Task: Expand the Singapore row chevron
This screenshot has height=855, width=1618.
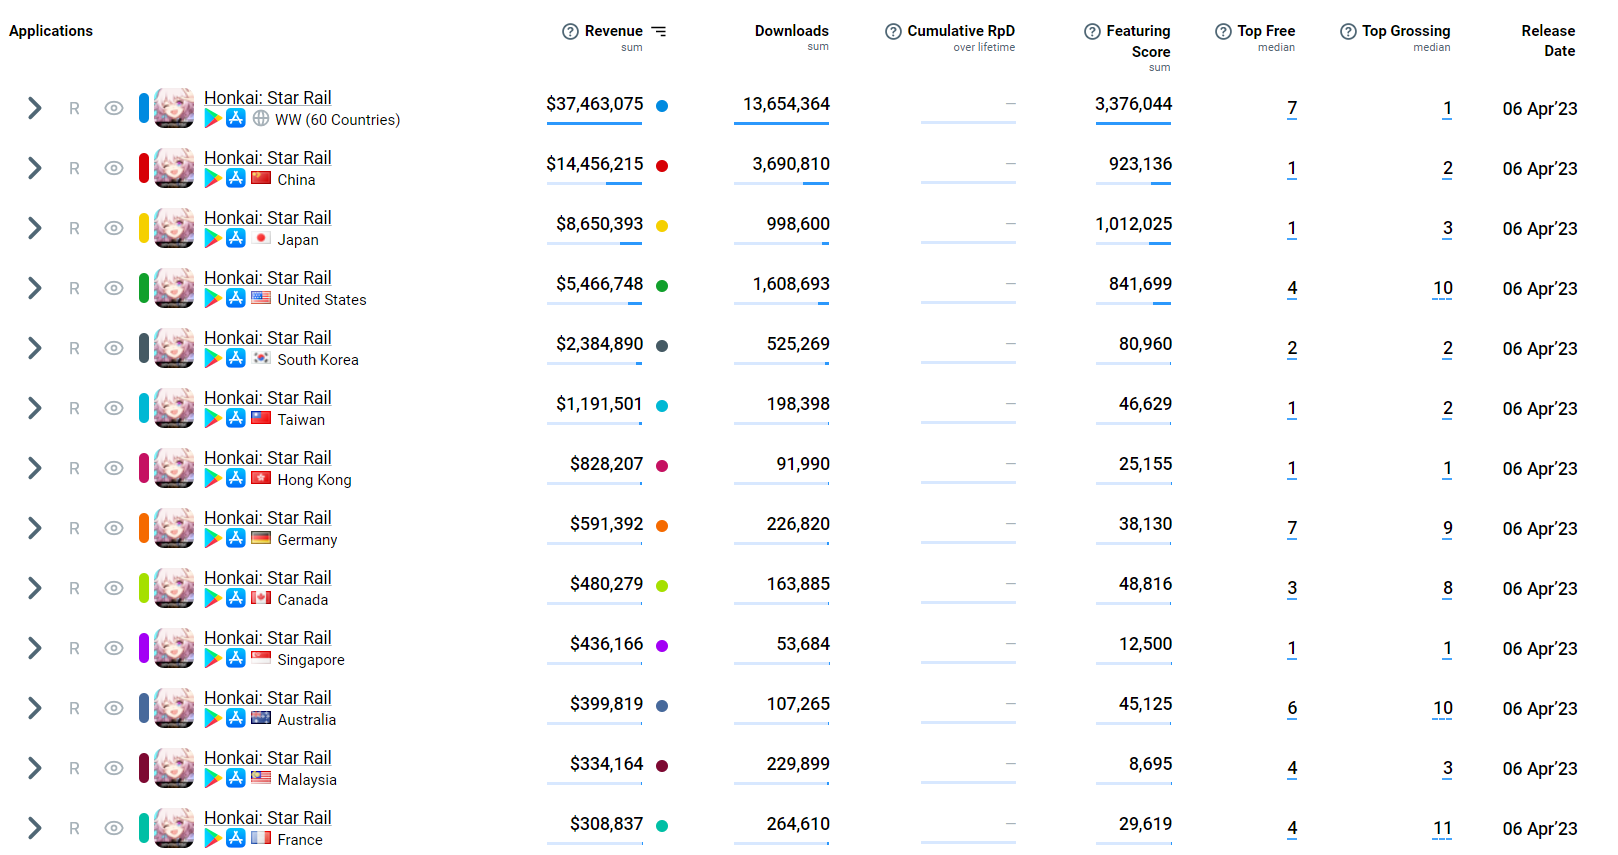Action: (35, 648)
